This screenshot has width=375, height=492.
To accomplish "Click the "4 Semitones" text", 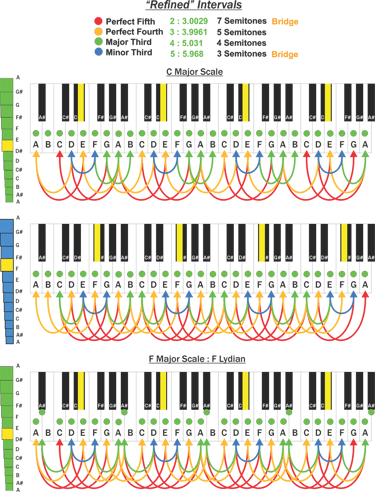I will (x=242, y=43).
